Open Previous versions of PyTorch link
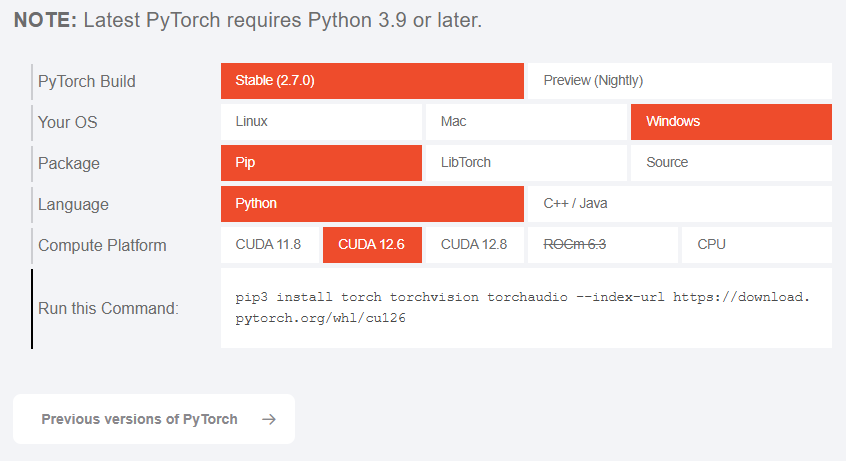846x461 pixels. pos(140,419)
